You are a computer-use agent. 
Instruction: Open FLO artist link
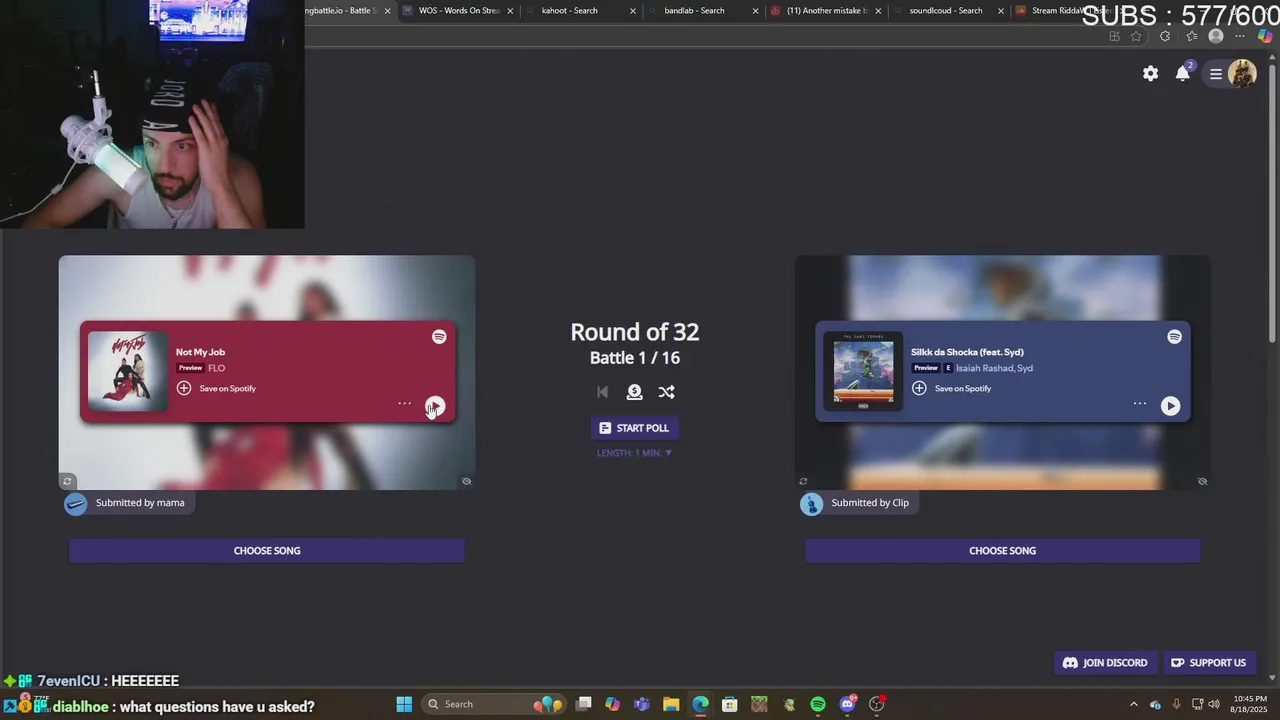(x=217, y=368)
